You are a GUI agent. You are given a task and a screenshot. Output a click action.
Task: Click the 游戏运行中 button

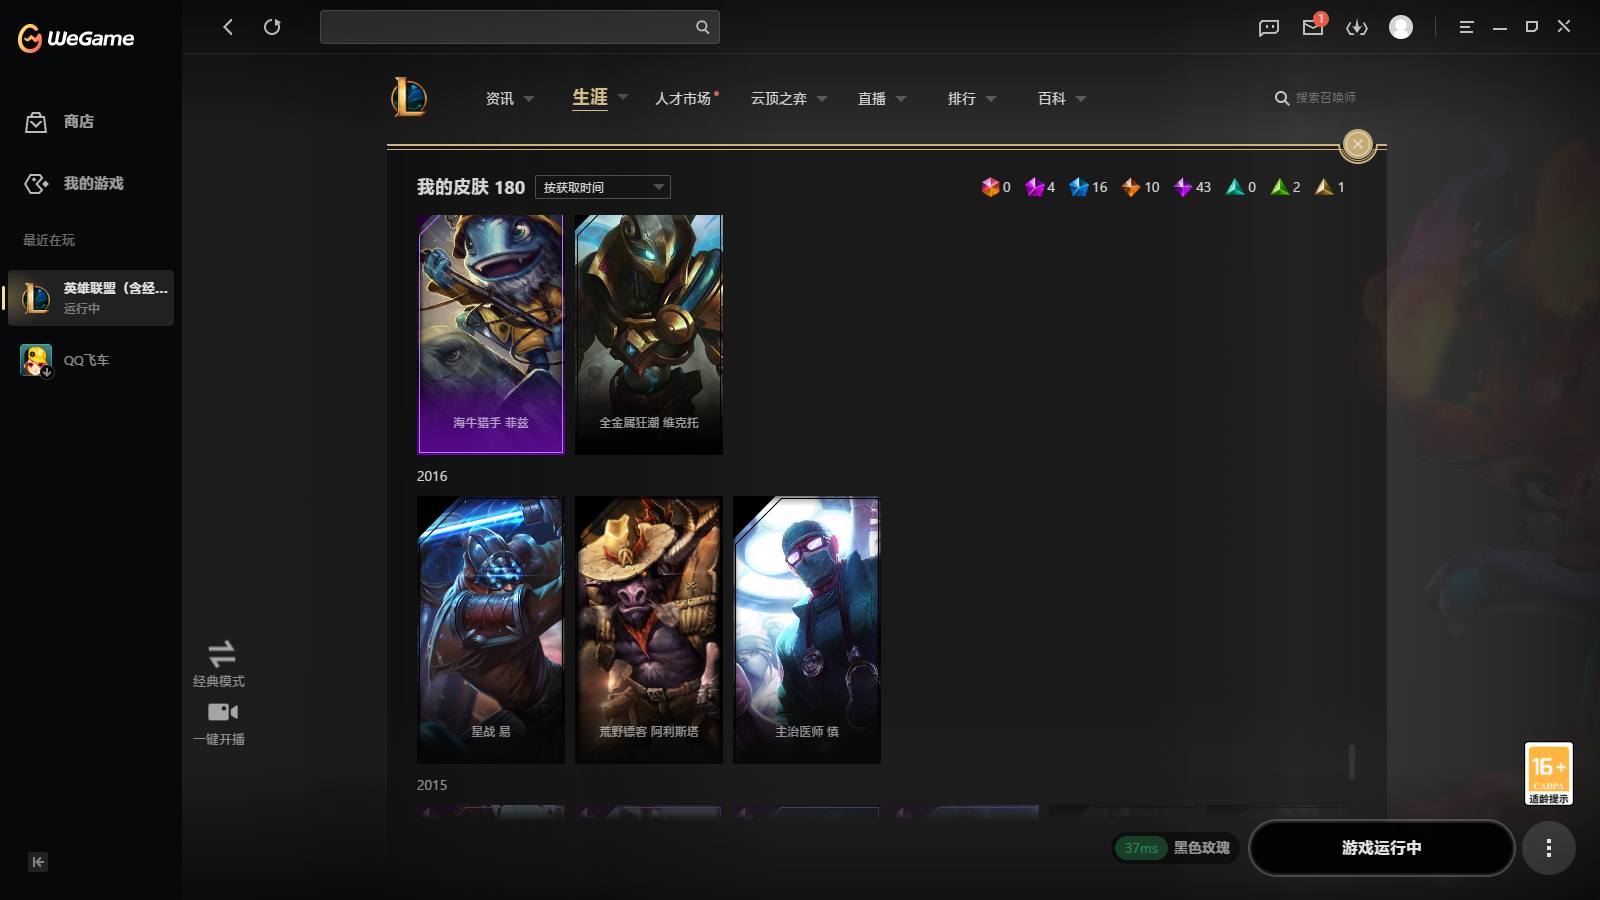(x=1381, y=848)
